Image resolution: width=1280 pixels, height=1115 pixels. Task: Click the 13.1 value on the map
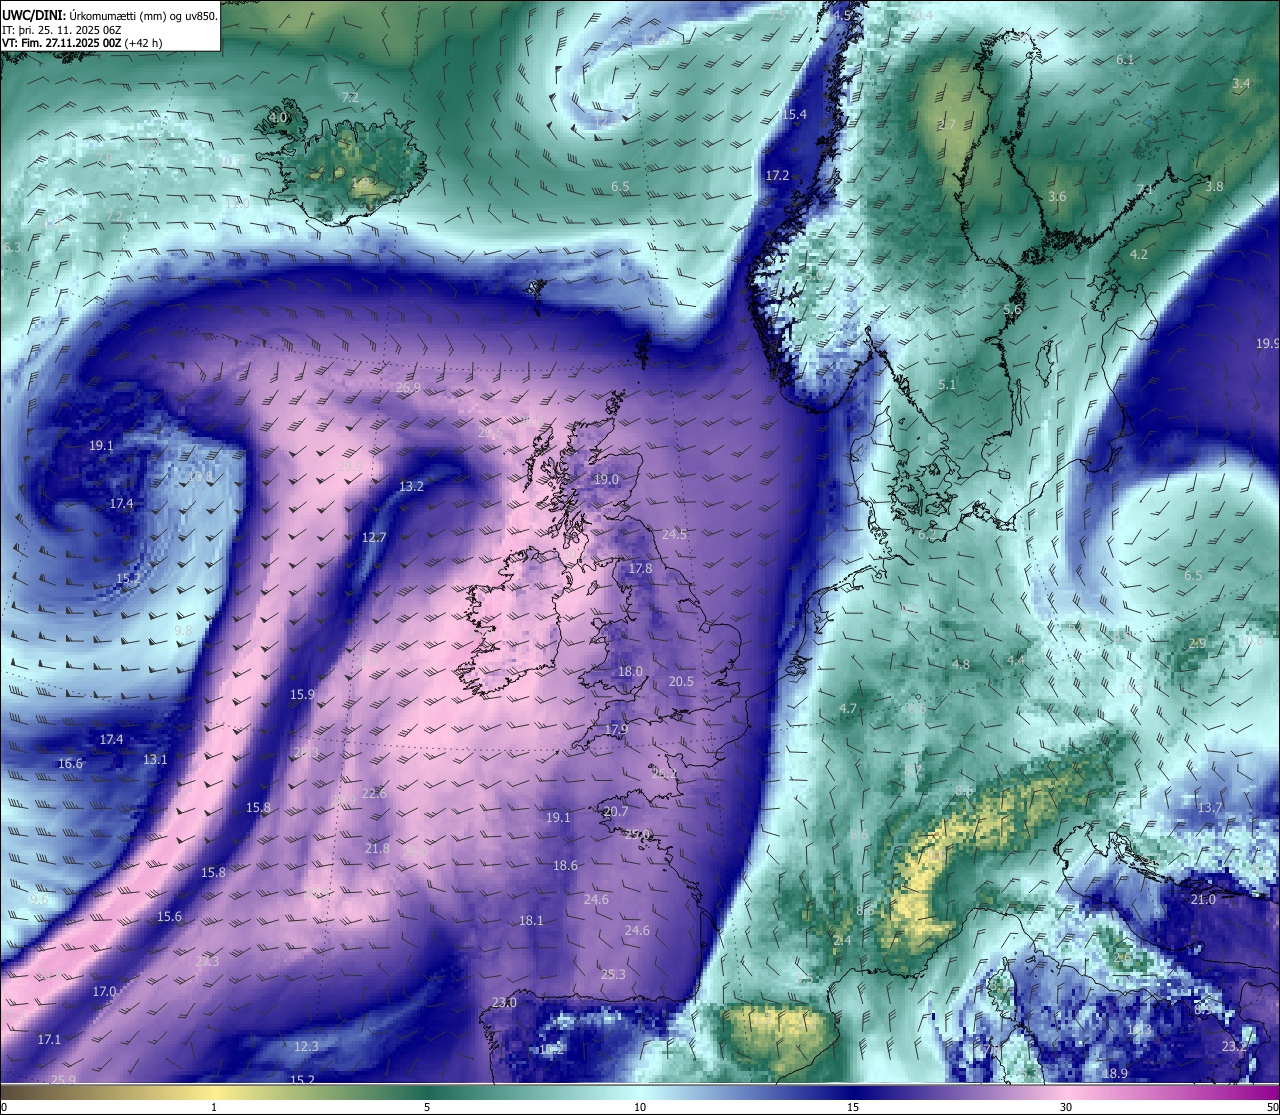point(155,760)
